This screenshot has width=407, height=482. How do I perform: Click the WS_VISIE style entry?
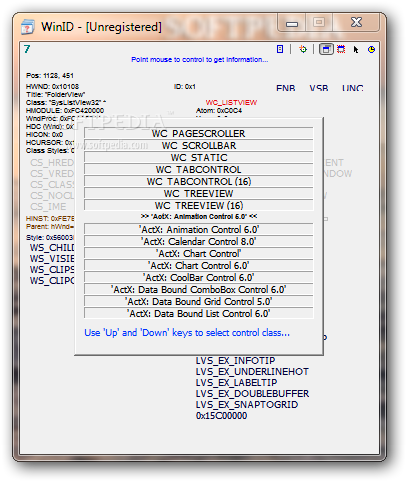(x=52, y=259)
